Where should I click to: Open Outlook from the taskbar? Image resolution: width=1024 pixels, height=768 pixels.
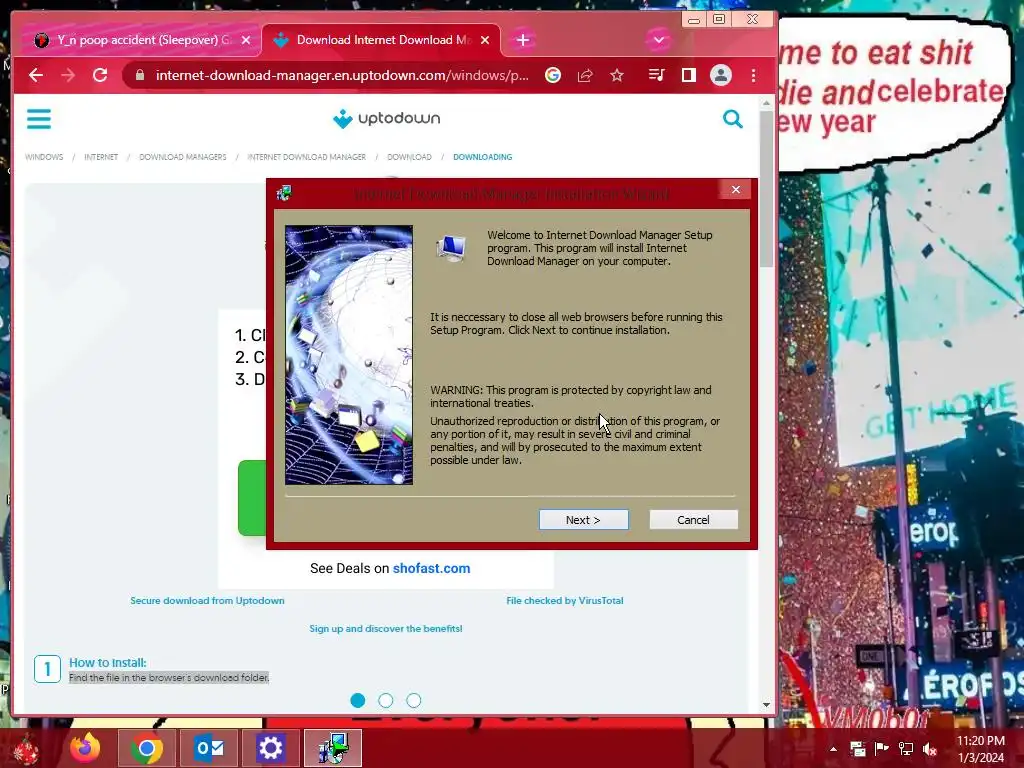[x=208, y=748]
